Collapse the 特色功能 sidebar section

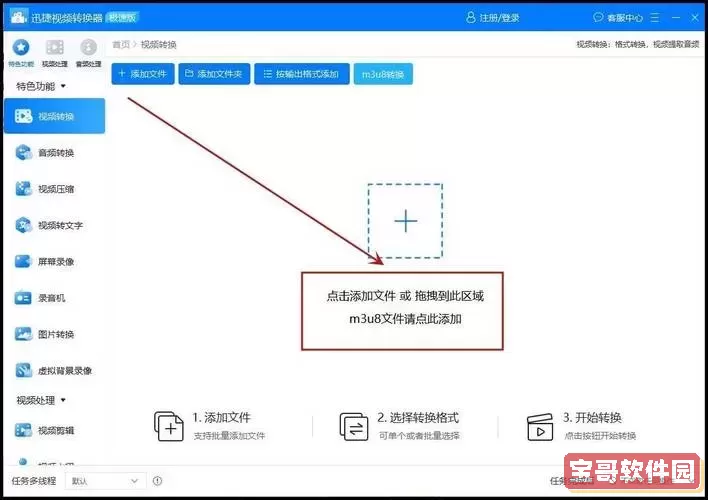pos(41,86)
